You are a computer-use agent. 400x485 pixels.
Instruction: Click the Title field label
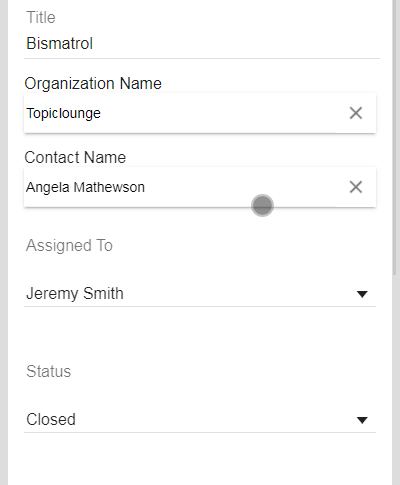pos(41,17)
